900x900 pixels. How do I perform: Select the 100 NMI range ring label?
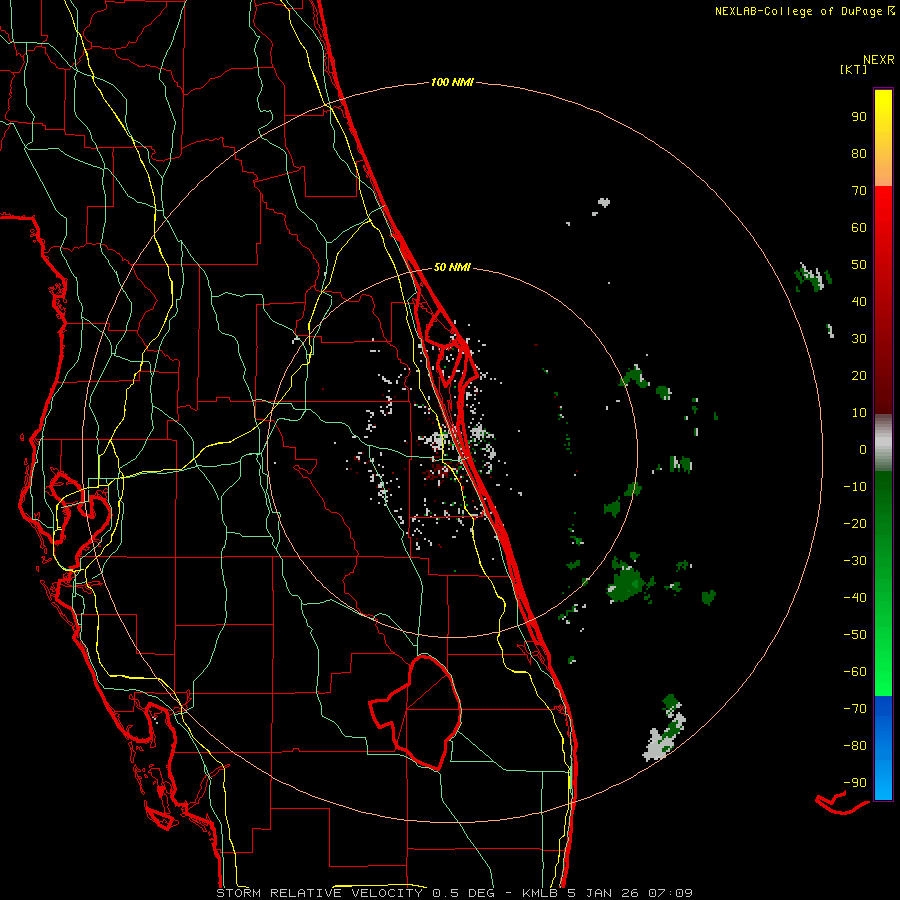pos(452,82)
